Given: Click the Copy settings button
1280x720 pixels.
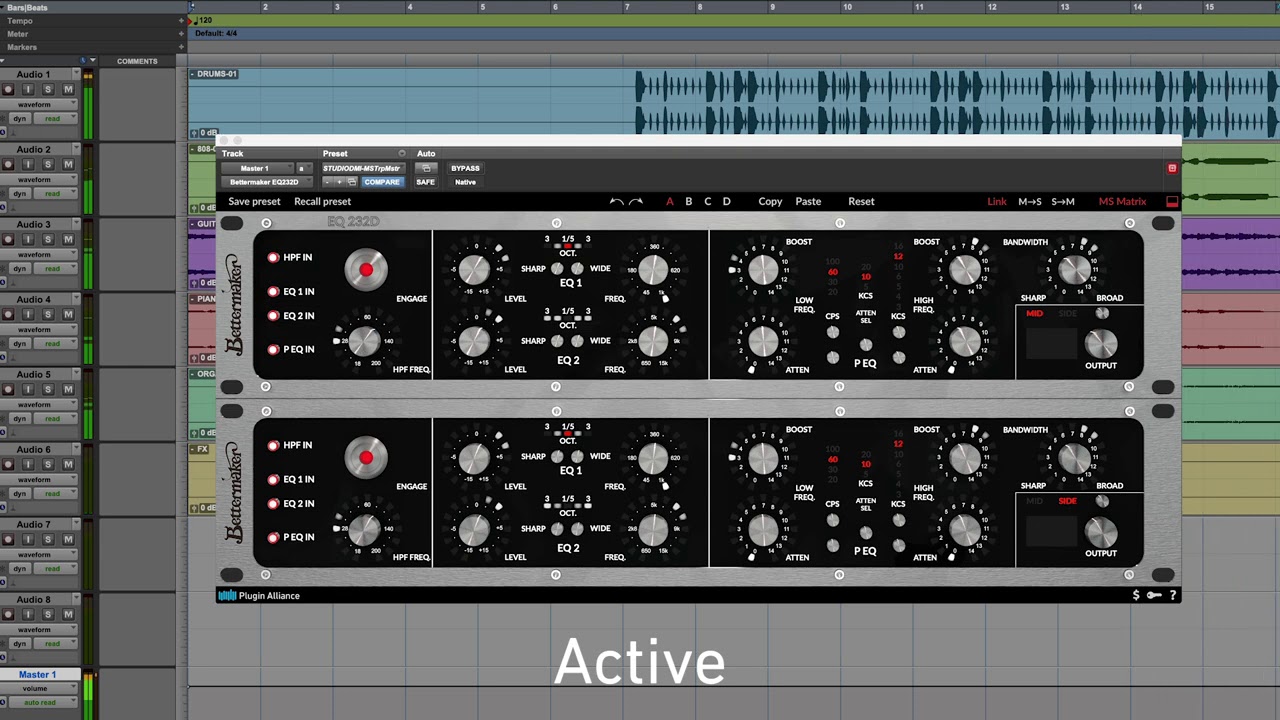Looking at the screenshot, I should coord(770,201).
